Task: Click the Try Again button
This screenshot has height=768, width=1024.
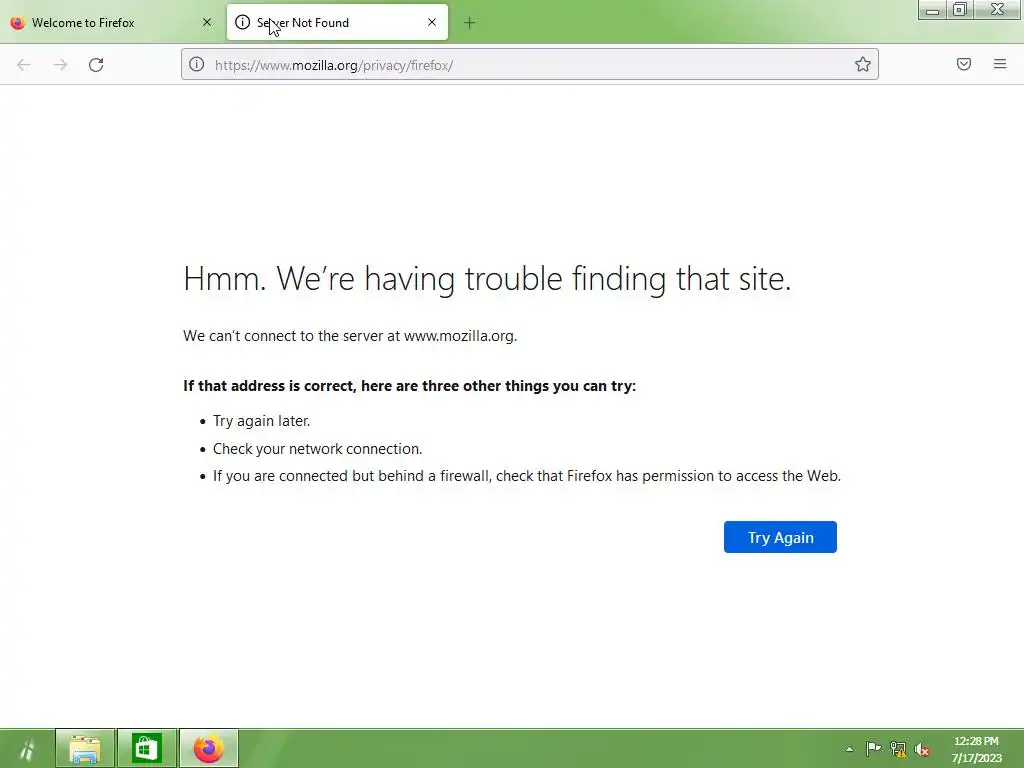Action: [780, 537]
